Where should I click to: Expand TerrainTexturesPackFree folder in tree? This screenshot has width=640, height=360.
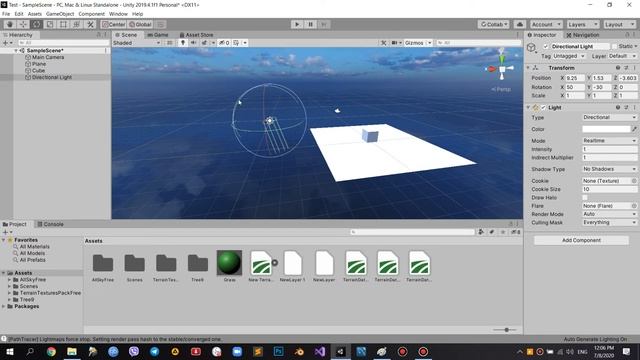click(x=9, y=293)
